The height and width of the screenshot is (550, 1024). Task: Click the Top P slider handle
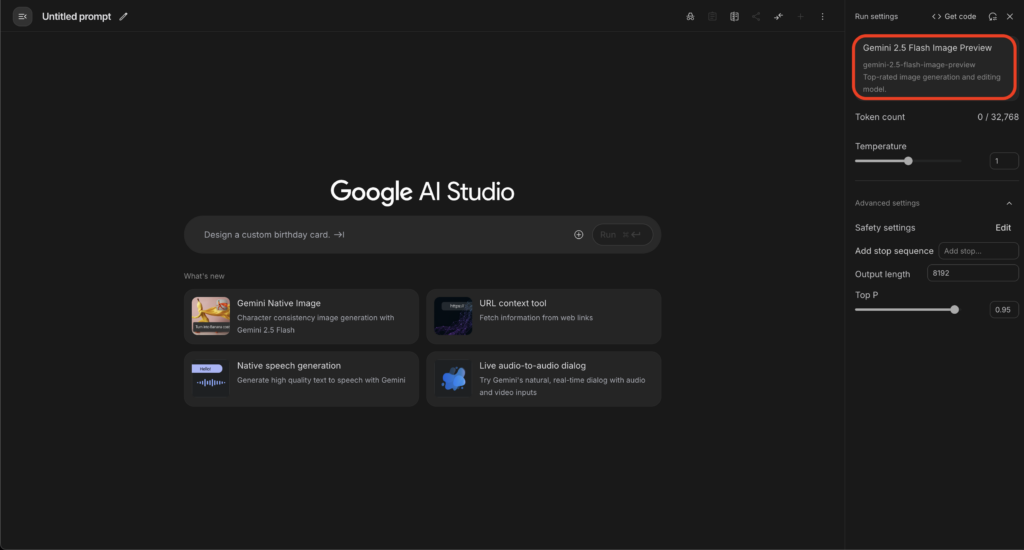coord(954,310)
